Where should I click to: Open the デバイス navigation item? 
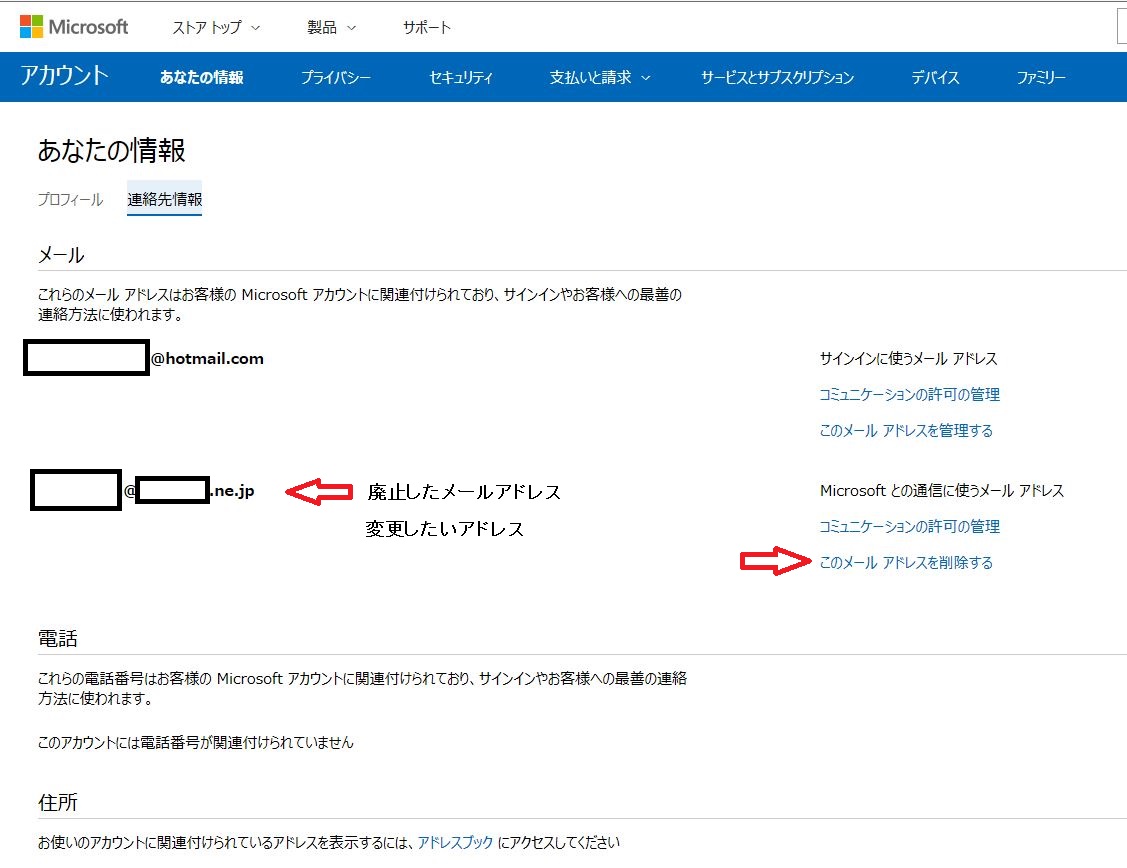[935, 78]
